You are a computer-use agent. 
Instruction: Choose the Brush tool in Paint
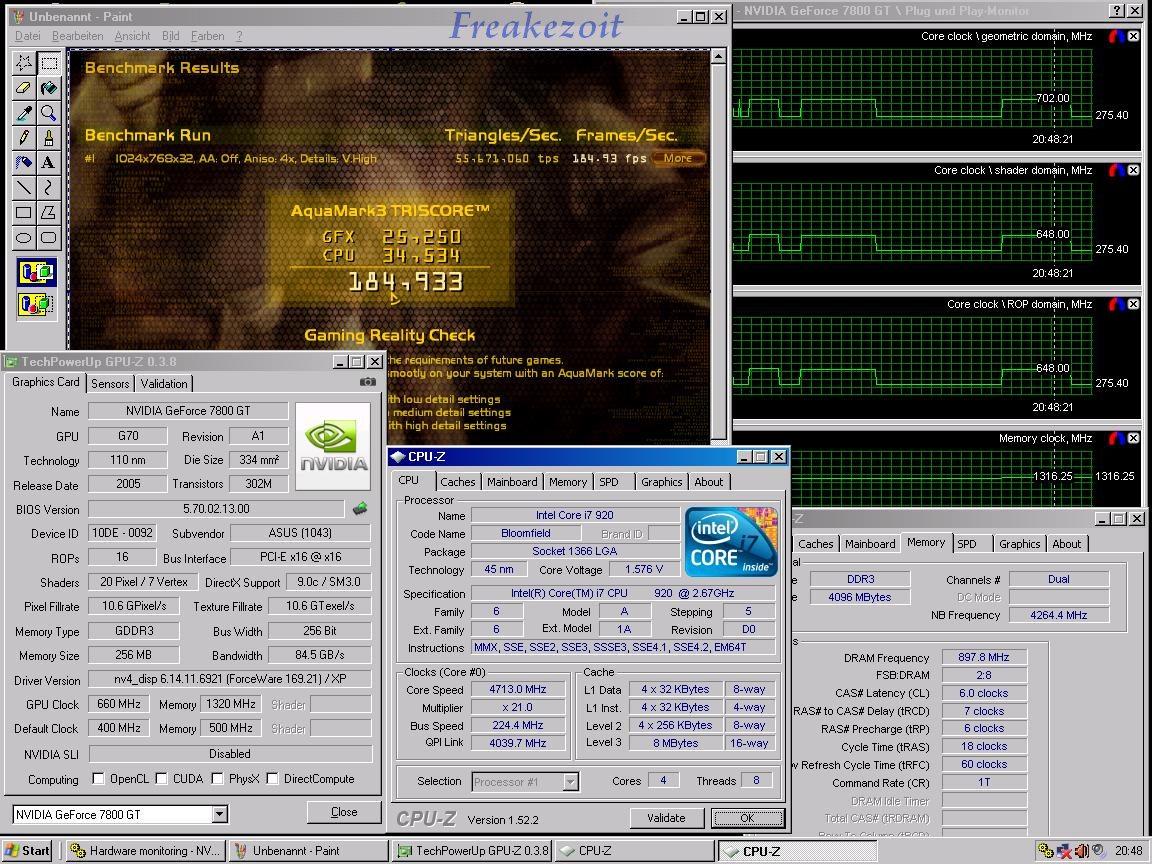(x=48, y=137)
